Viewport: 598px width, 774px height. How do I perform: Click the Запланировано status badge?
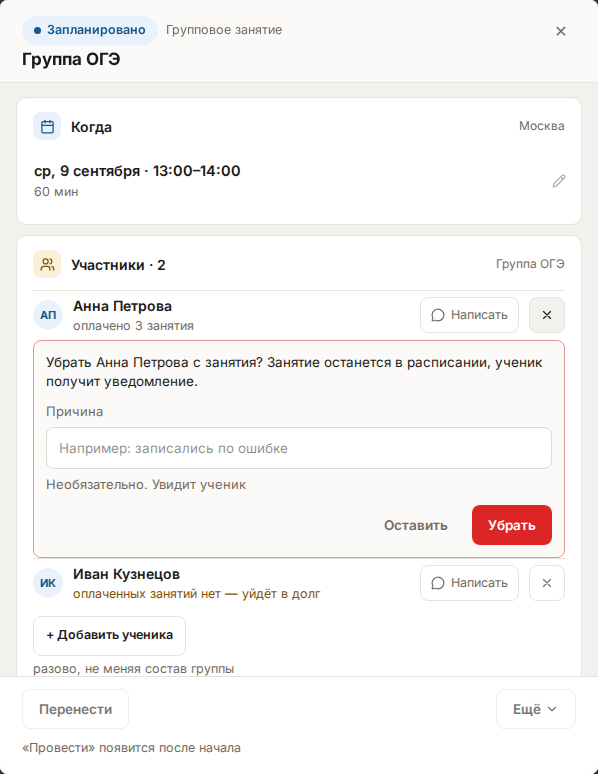(x=90, y=30)
